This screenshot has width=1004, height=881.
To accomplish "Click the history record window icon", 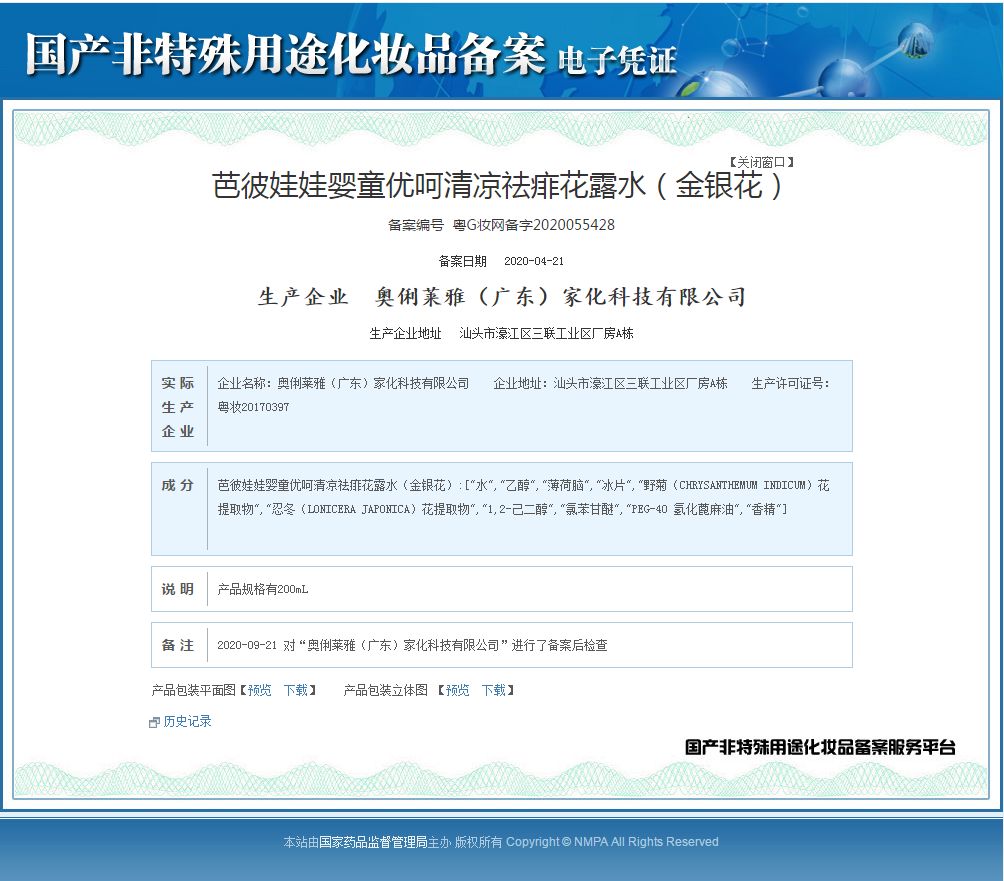I will pyautogui.click(x=154, y=722).
